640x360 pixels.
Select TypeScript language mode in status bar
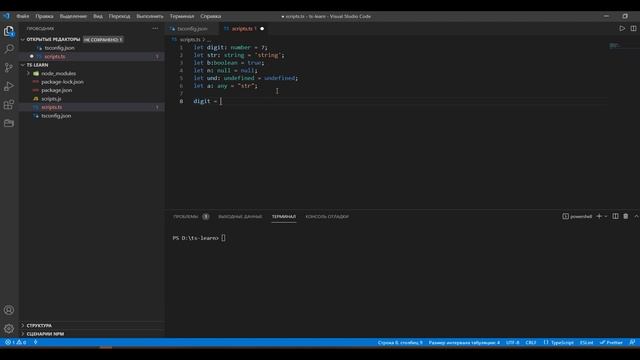pyautogui.click(x=558, y=342)
